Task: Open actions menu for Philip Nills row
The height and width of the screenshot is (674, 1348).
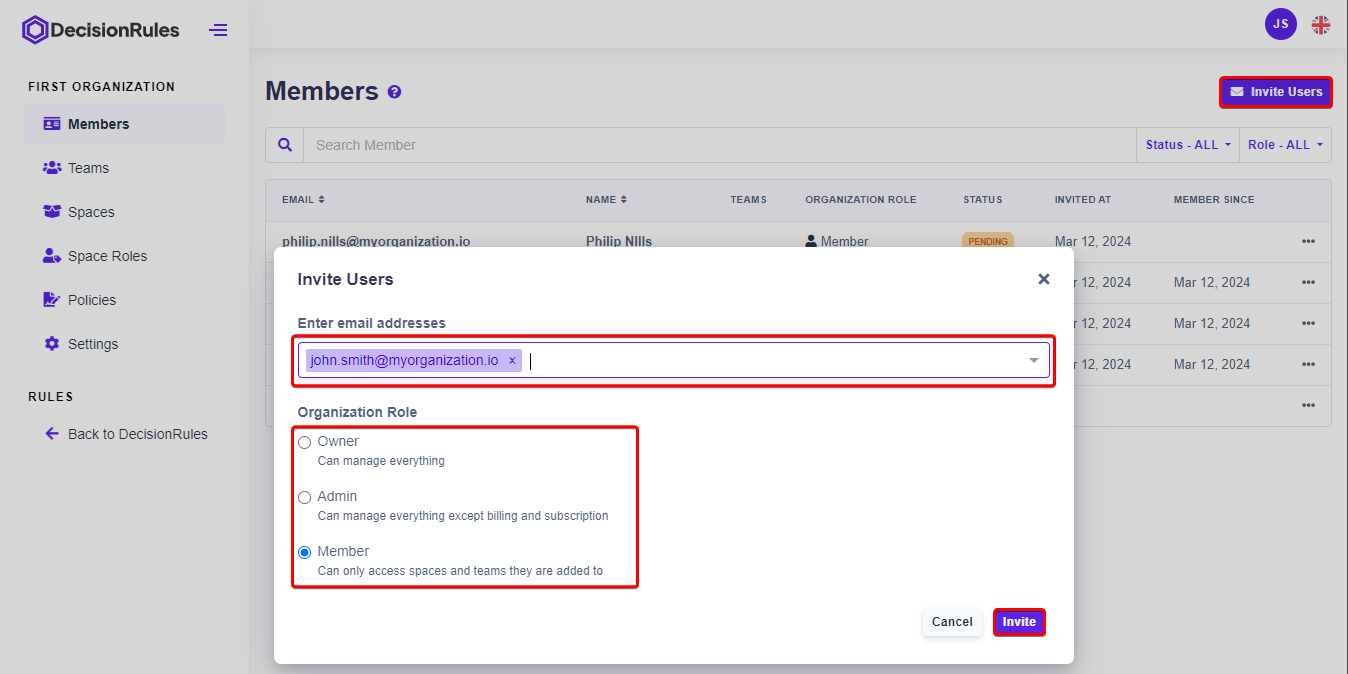Action: tap(1308, 241)
